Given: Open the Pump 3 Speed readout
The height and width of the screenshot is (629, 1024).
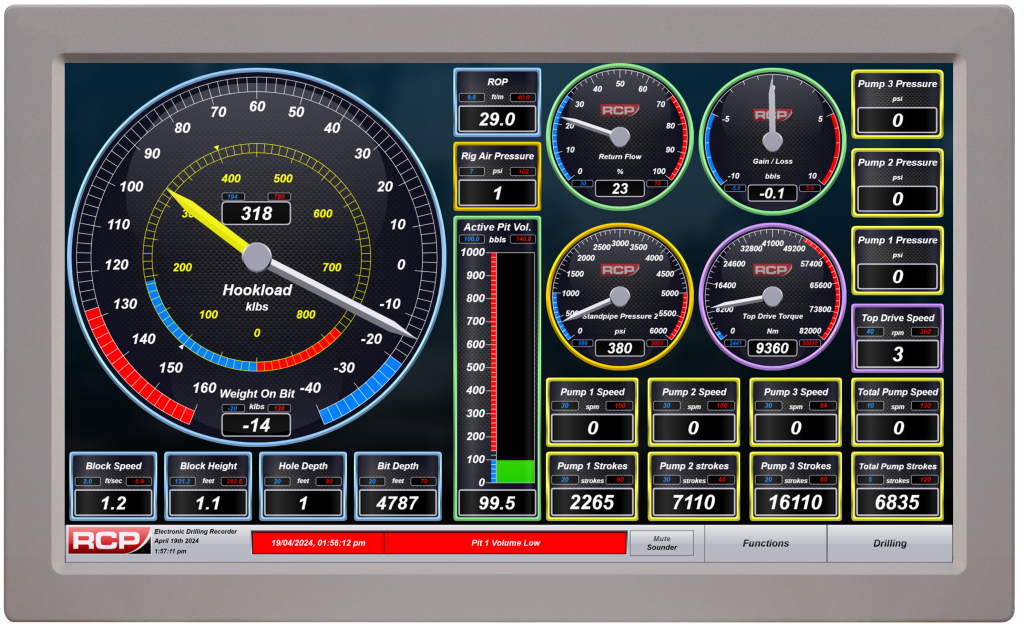Looking at the screenshot, I should pyautogui.click(x=795, y=412).
